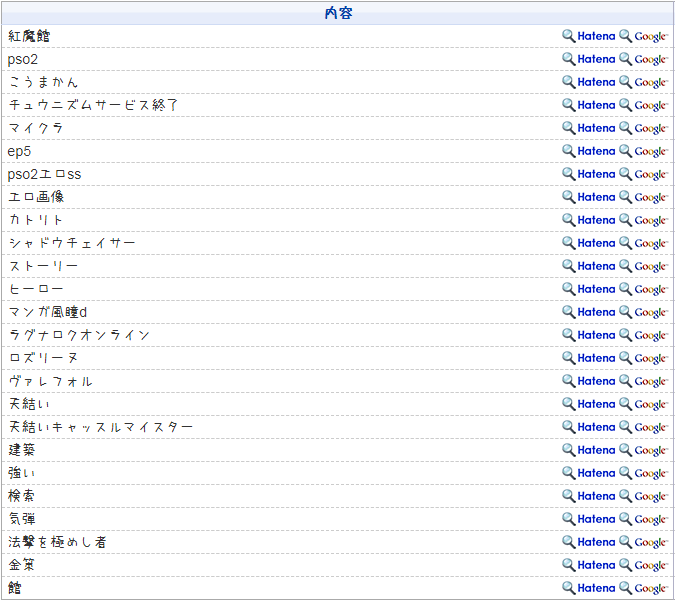Click Hatena icon in ロズリーヌ row
Image resolution: width=675 pixels, height=602 pixels.
pos(589,358)
